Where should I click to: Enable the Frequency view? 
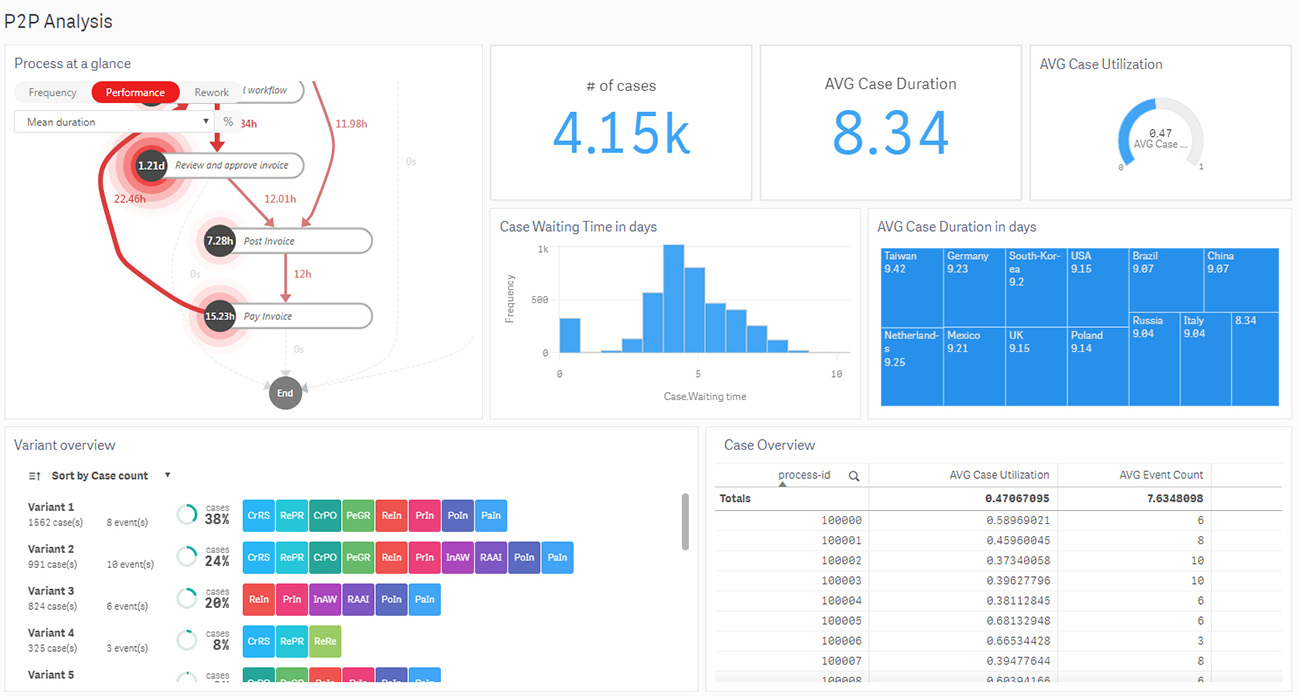tap(52, 91)
